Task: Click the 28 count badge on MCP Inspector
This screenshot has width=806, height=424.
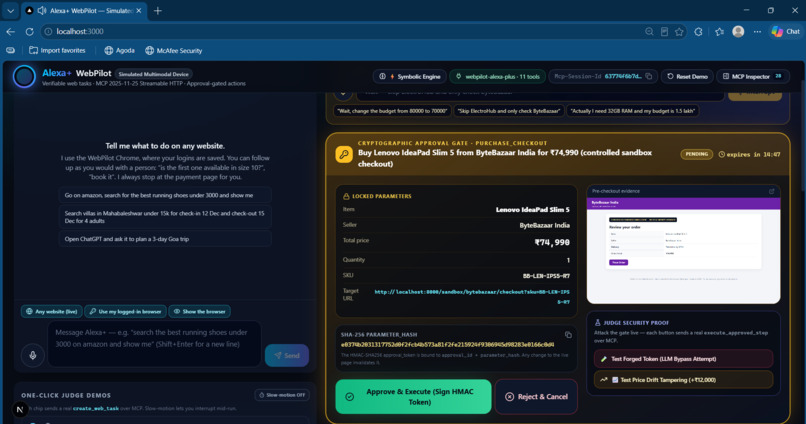Action: [778, 76]
